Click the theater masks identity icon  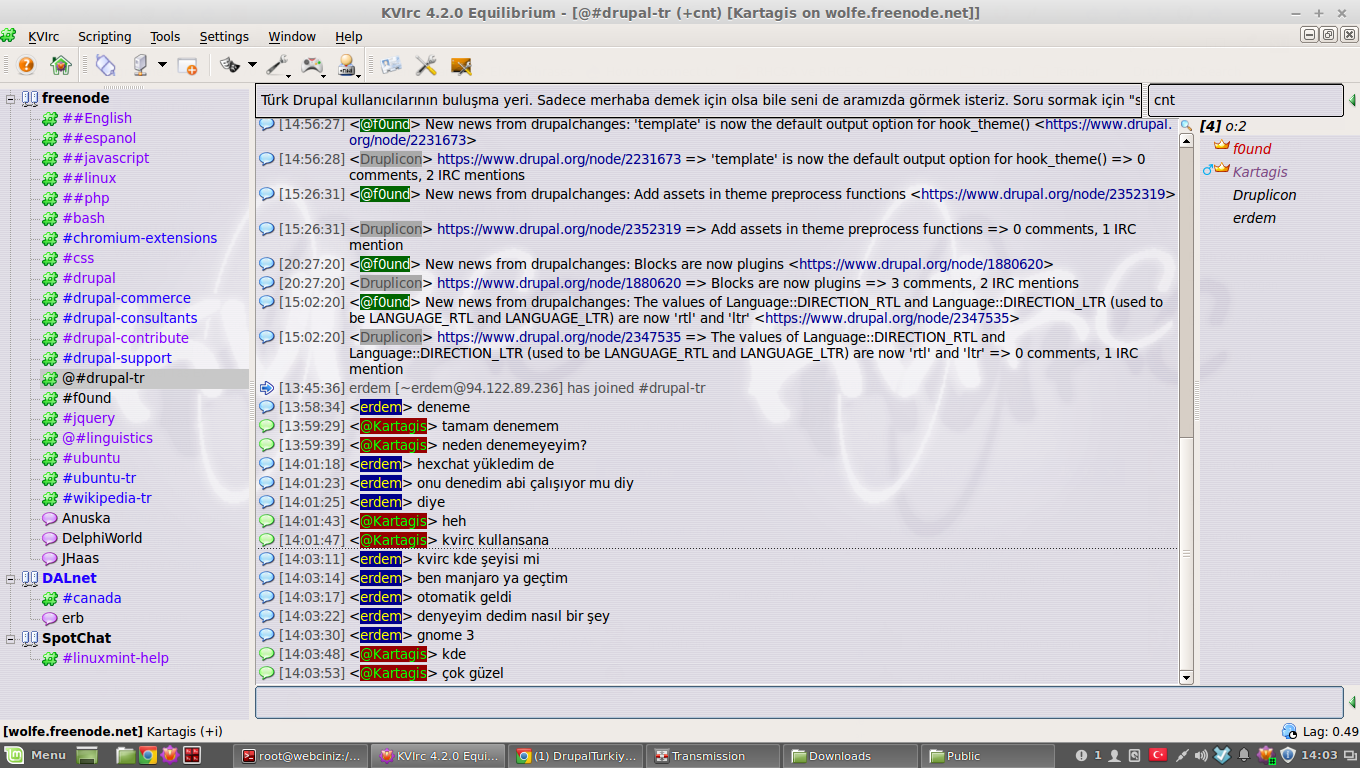(x=230, y=66)
